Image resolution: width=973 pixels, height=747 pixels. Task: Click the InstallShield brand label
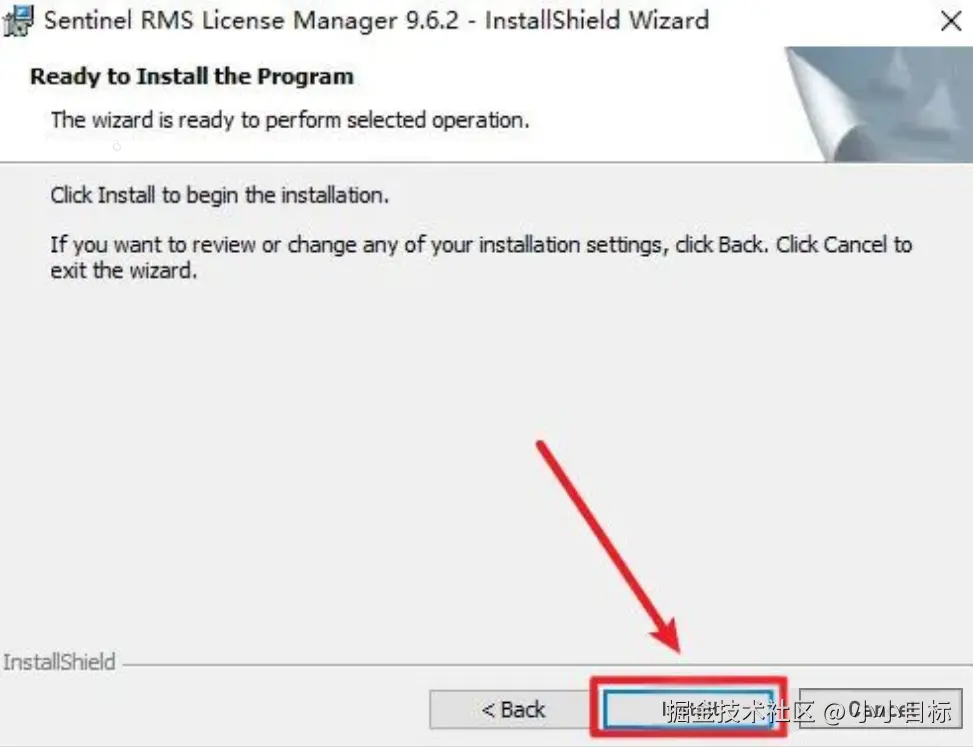pos(59,662)
